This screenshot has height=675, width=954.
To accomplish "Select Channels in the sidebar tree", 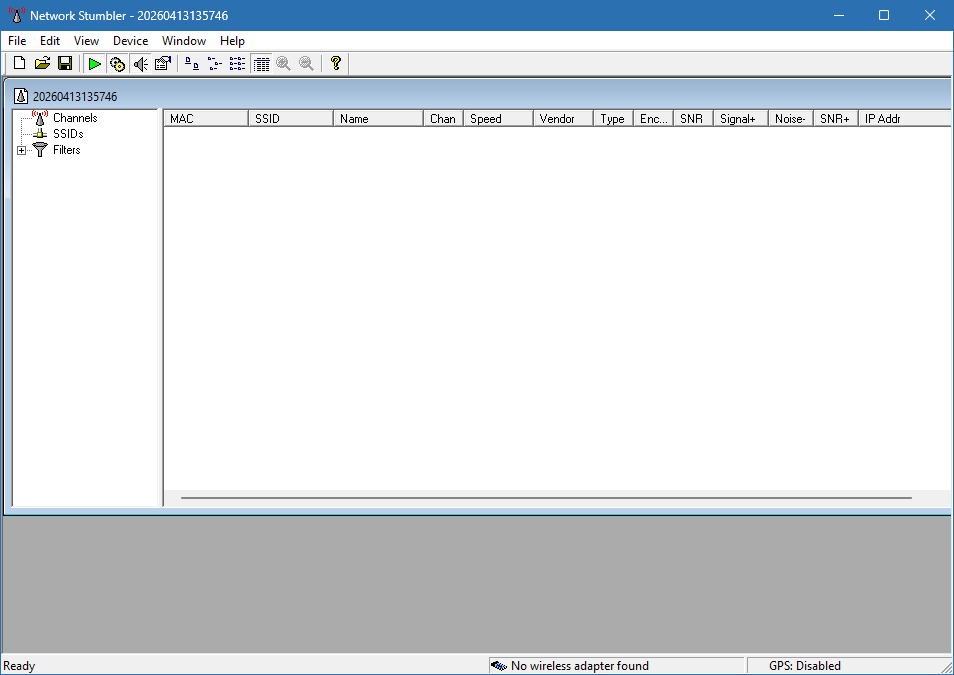I will pos(75,117).
